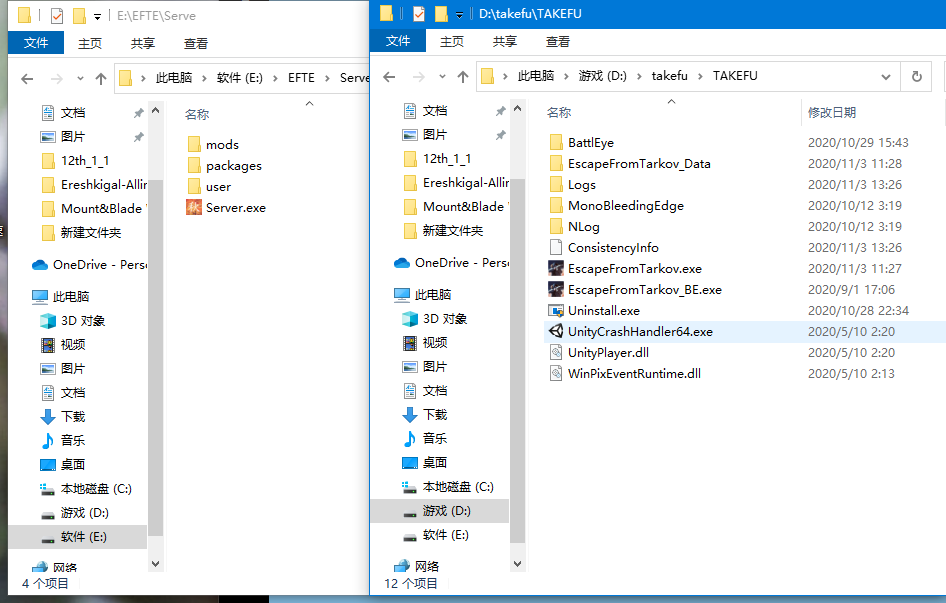Image resolution: width=946 pixels, height=603 pixels.
Task: Click the mods folder icon in the EFTE window
Action: (x=194, y=144)
